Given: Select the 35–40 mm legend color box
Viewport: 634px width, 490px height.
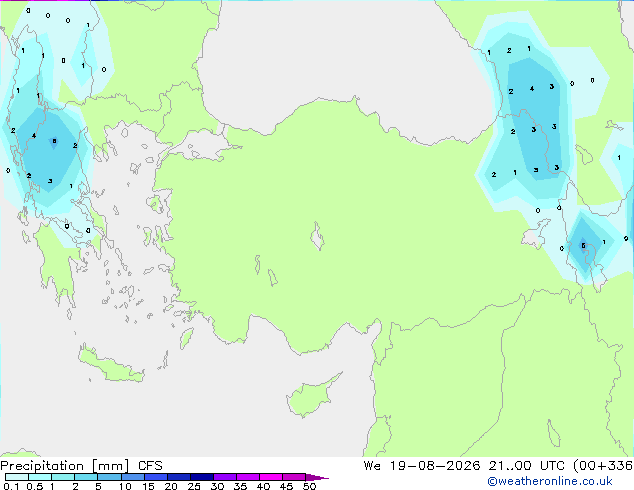Looking at the screenshot, I should point(248,477).
